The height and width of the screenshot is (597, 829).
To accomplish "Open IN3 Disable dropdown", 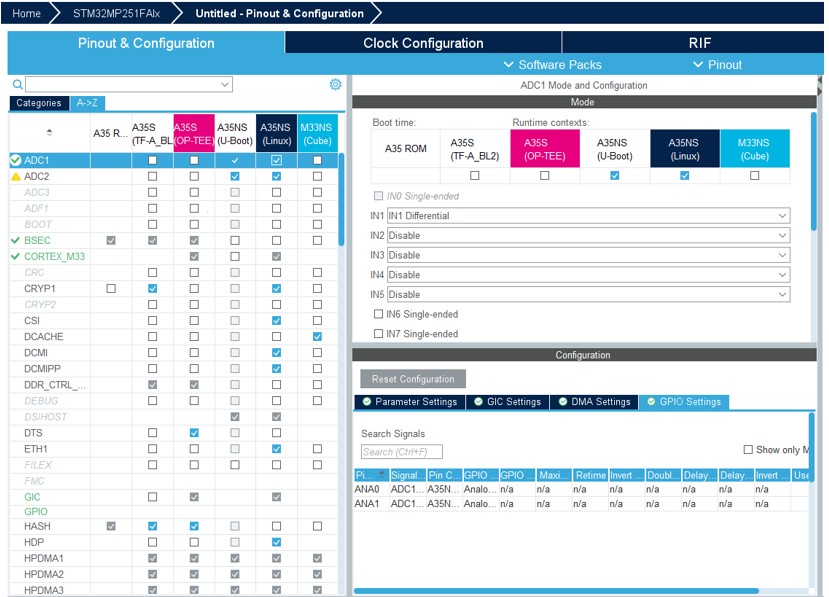I will pos(588,255).
